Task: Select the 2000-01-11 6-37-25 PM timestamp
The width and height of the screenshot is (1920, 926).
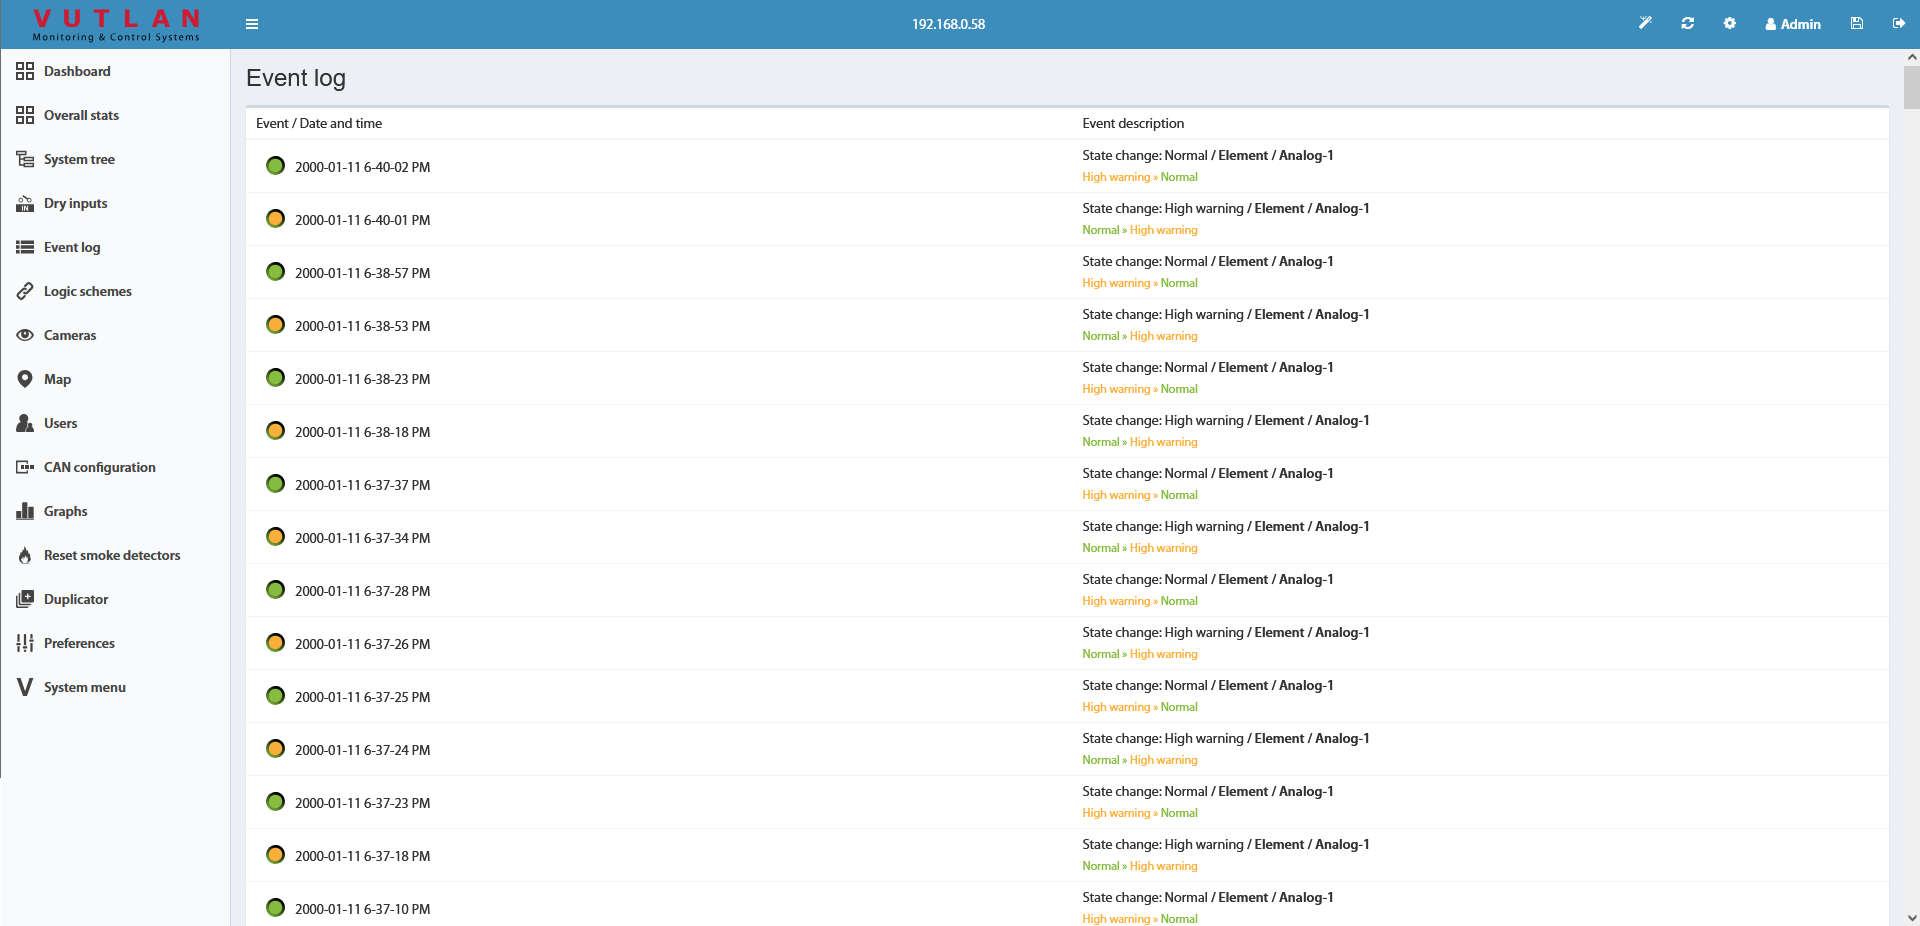Action: (x=362, y=697)
